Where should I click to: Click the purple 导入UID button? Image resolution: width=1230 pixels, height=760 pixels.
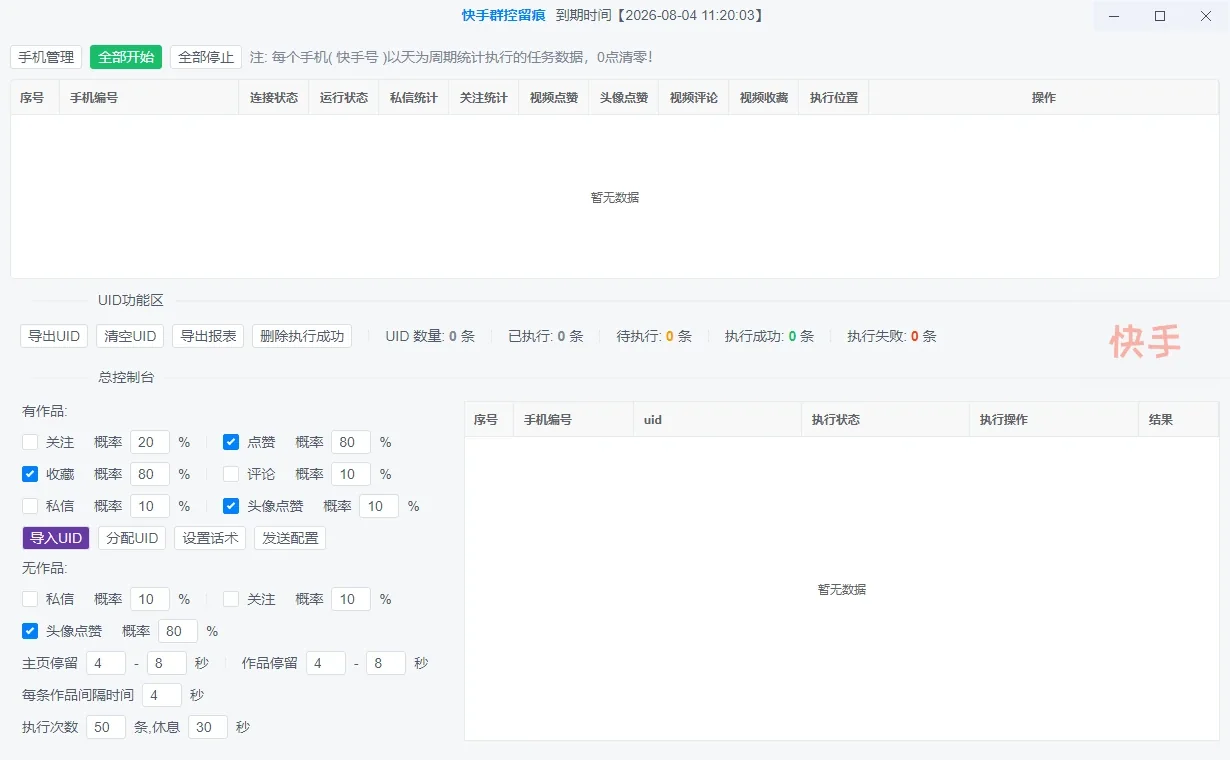(x=56, y=538)
